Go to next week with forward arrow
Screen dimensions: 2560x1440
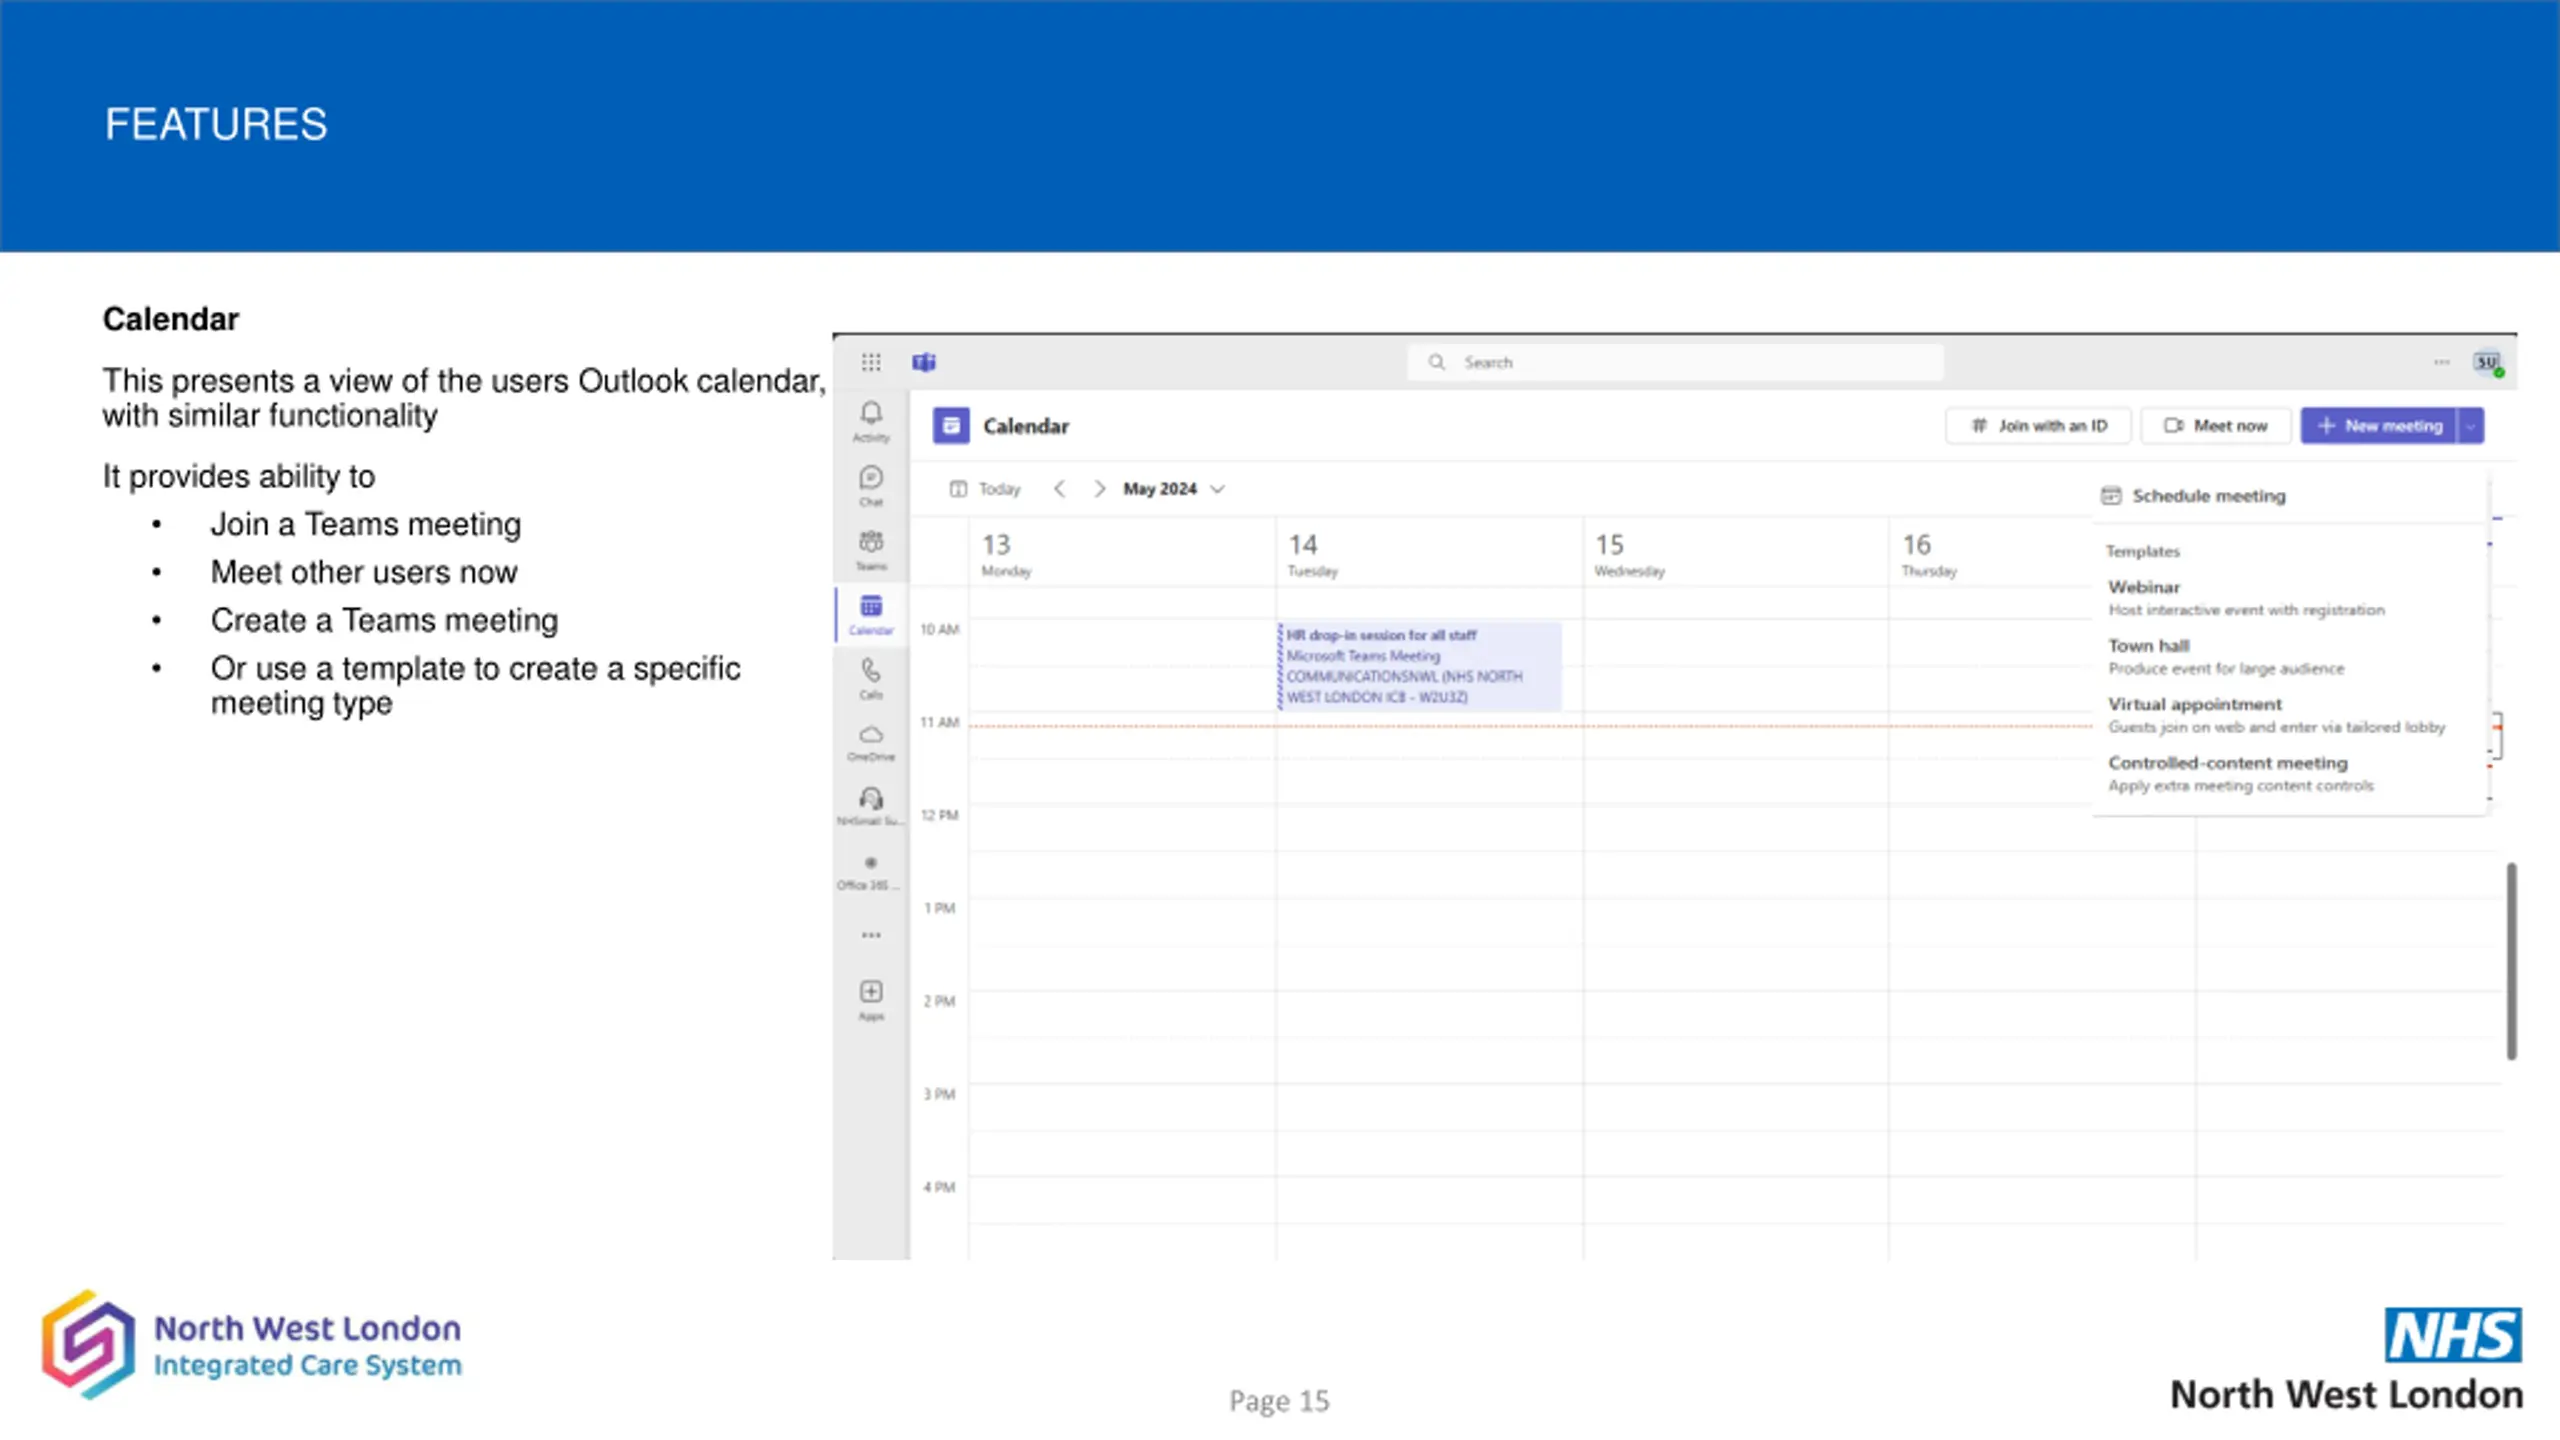pyautogui.click(x=1100, y=489)
